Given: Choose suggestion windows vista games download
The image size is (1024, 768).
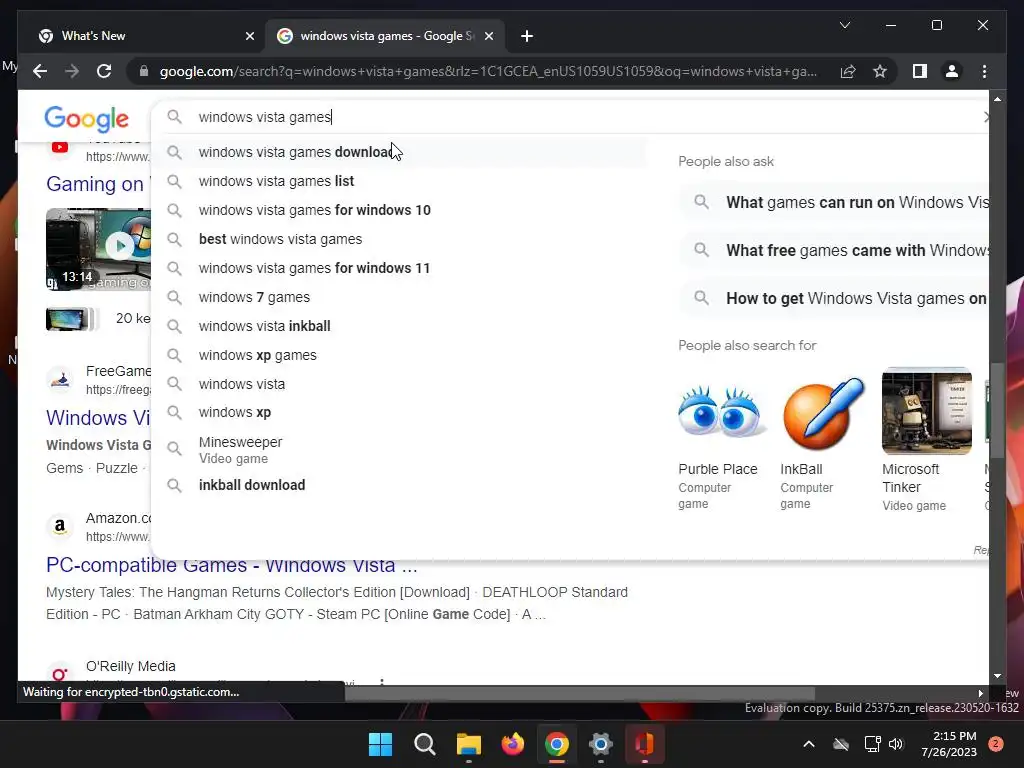Looking at the screenshot, I should point(400,152).
